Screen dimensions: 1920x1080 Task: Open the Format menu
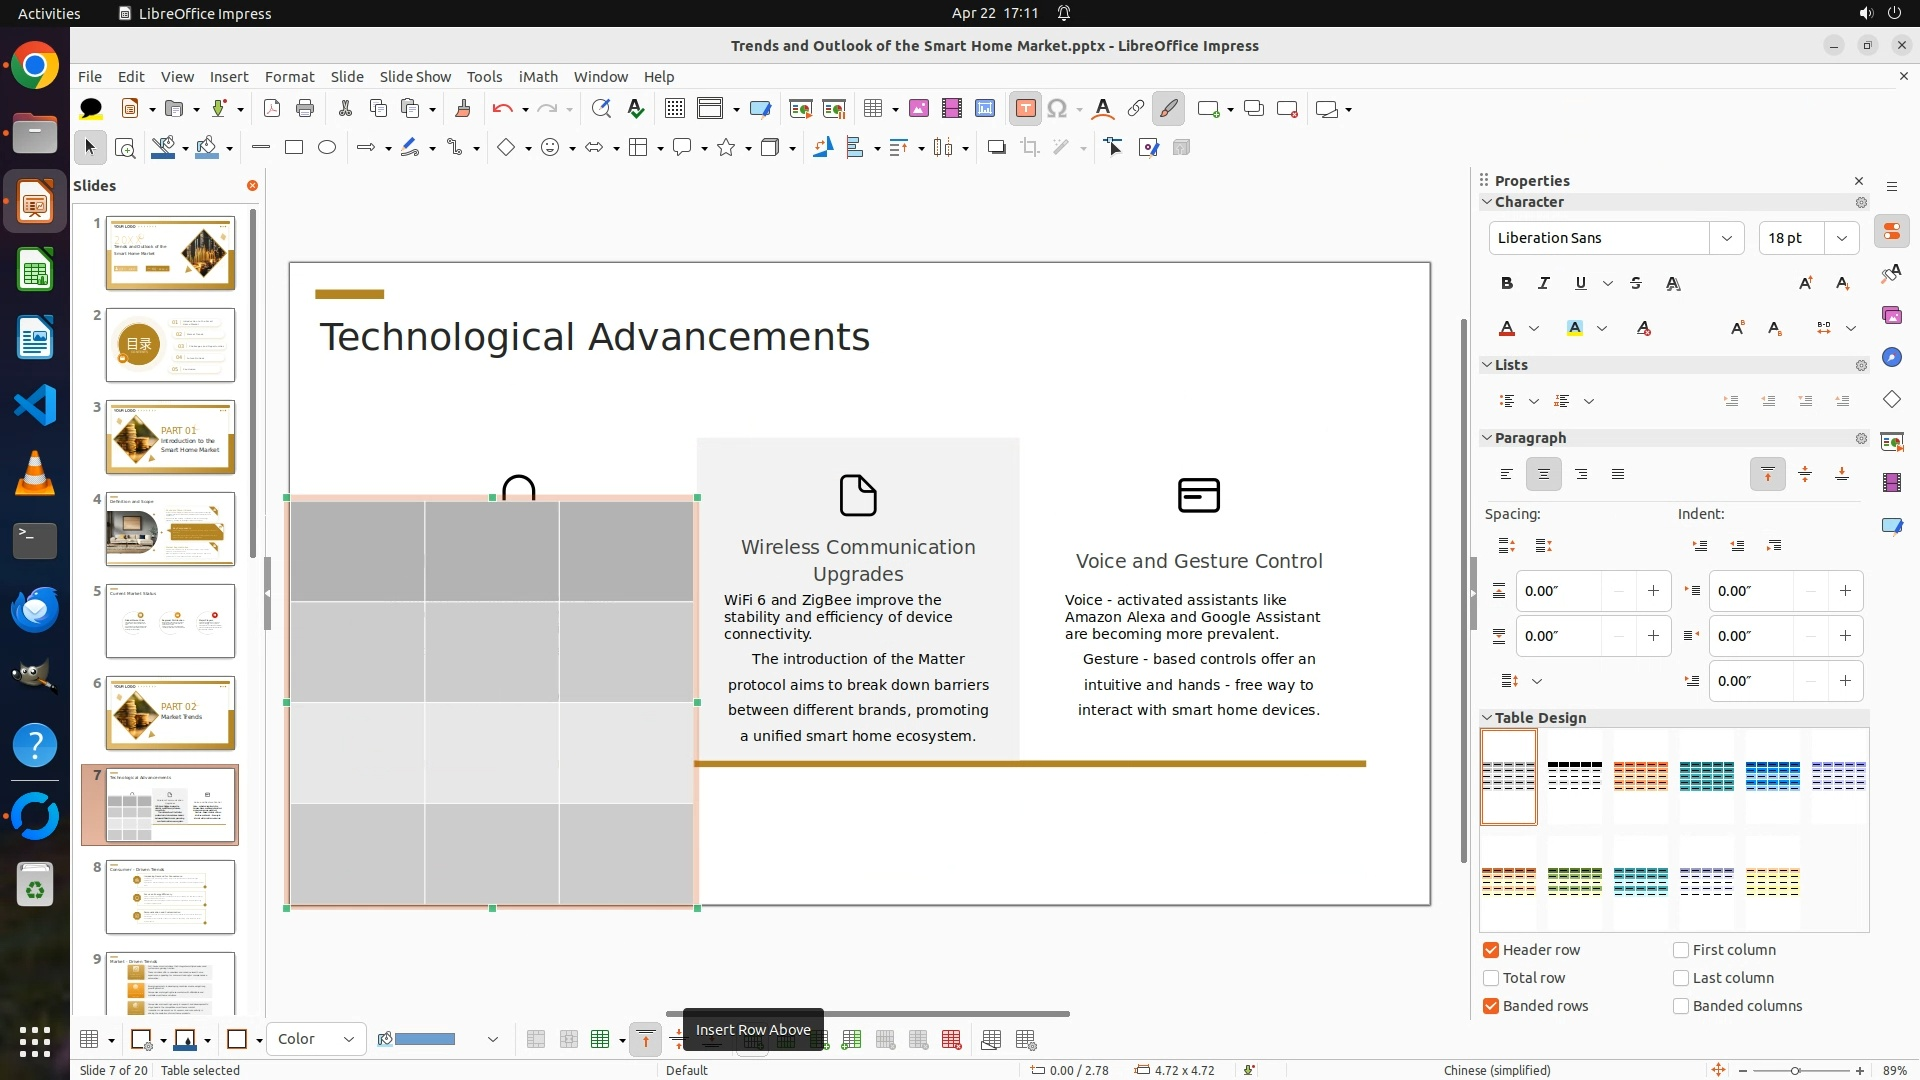(289, 76)
